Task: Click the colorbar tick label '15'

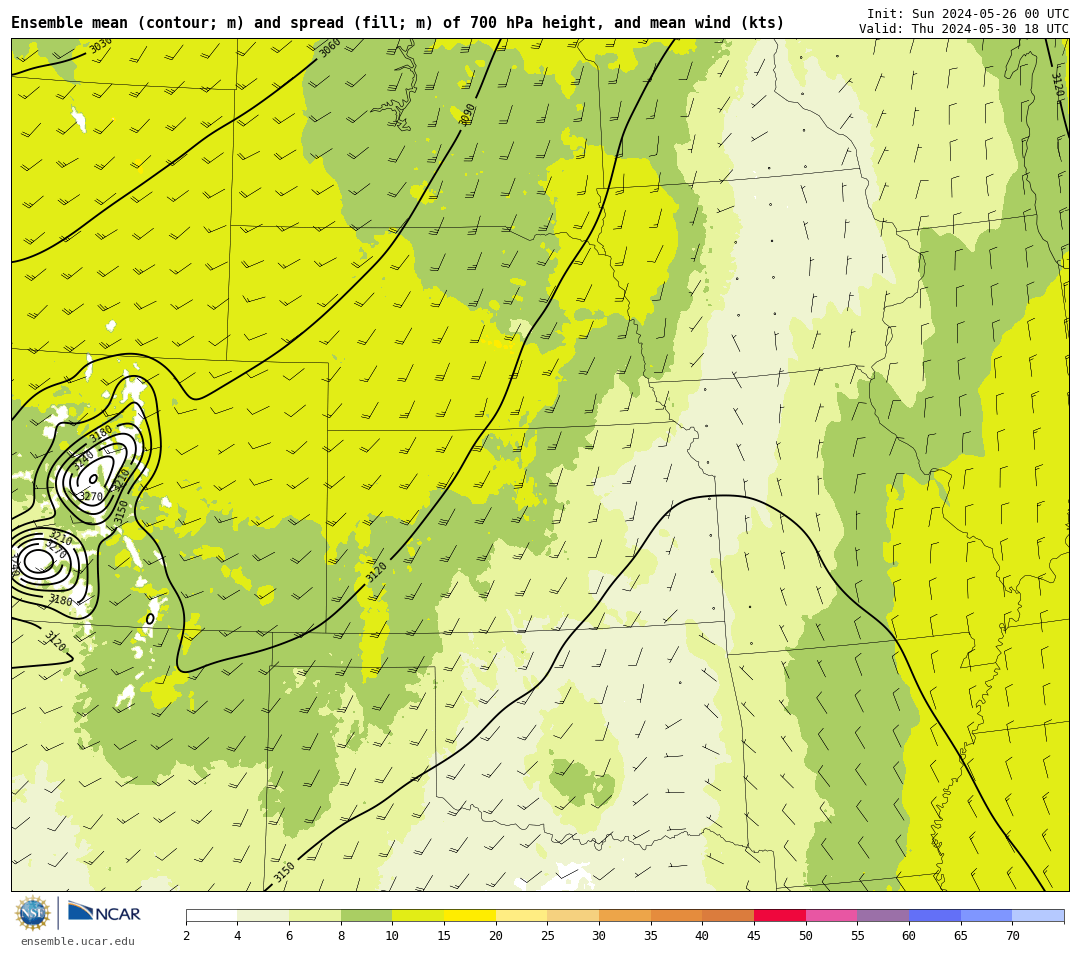Action: 444,935
